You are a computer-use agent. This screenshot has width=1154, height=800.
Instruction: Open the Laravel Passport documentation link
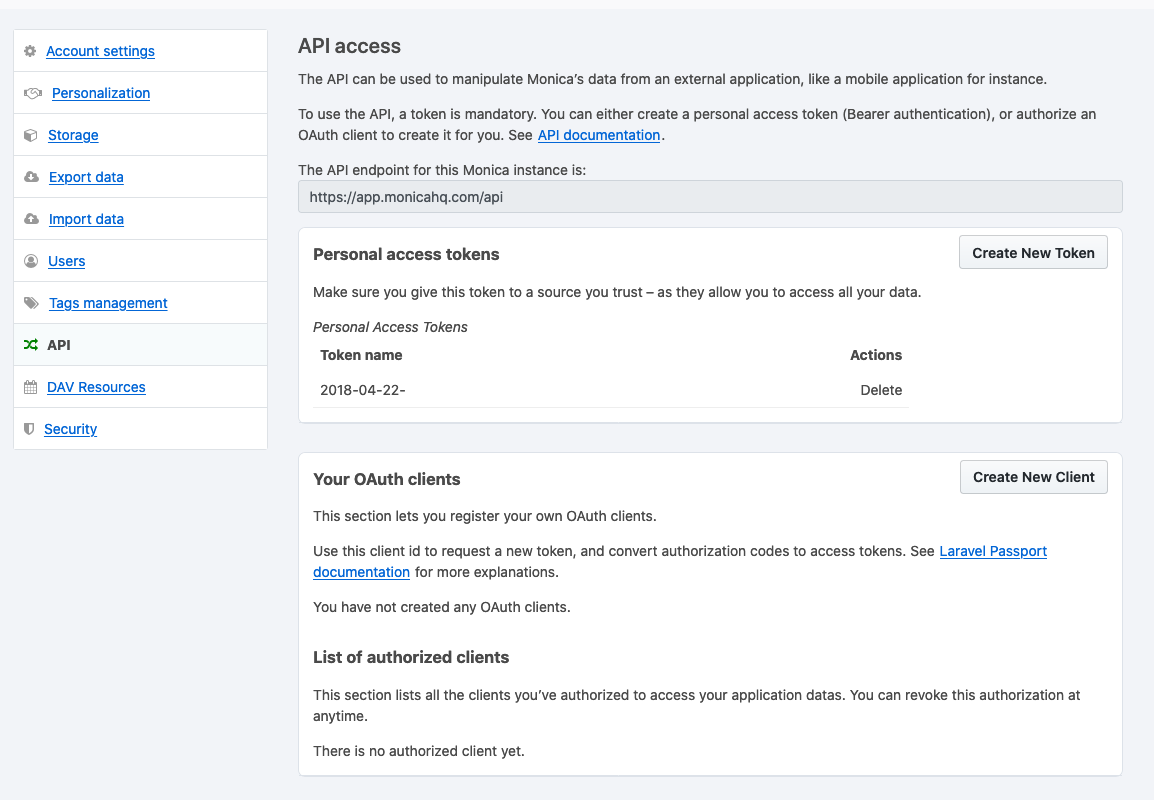coord(993,551)
